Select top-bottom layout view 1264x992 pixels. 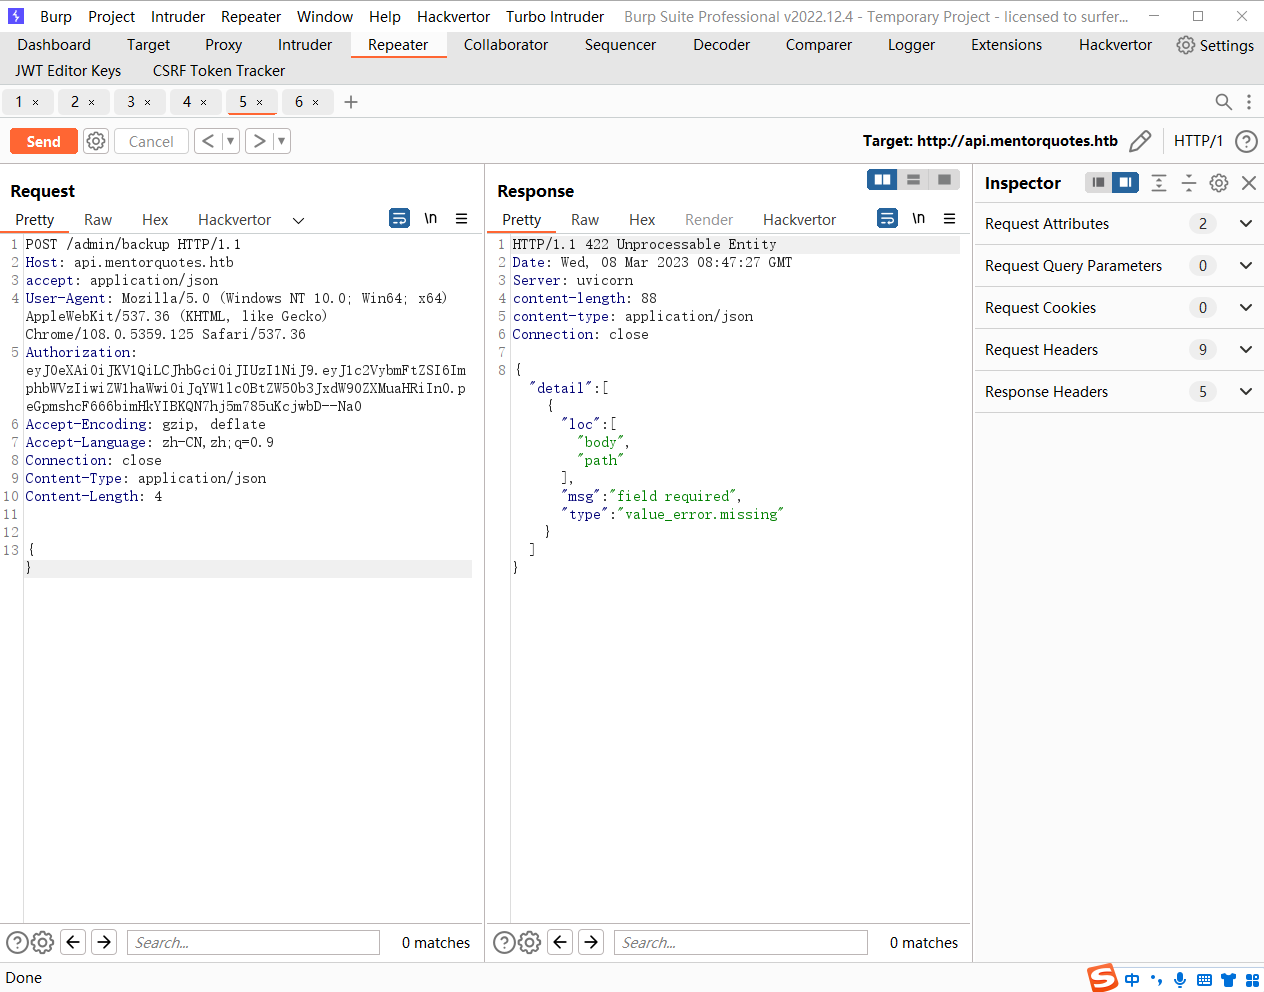pyautogui.click(x=913, y=180)
